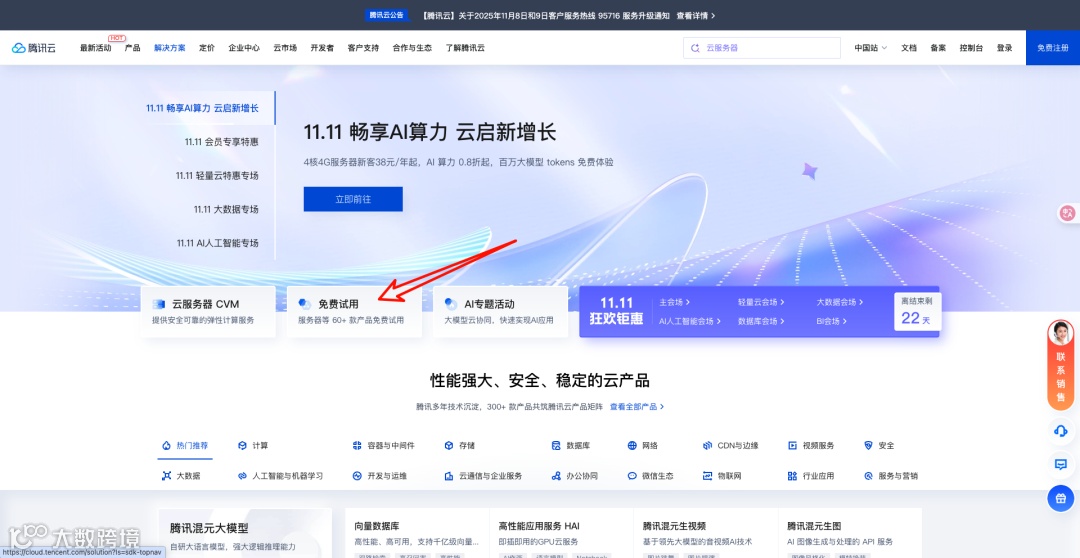Click the feedback message icon on right sidebar

(x=1061, y=464)
